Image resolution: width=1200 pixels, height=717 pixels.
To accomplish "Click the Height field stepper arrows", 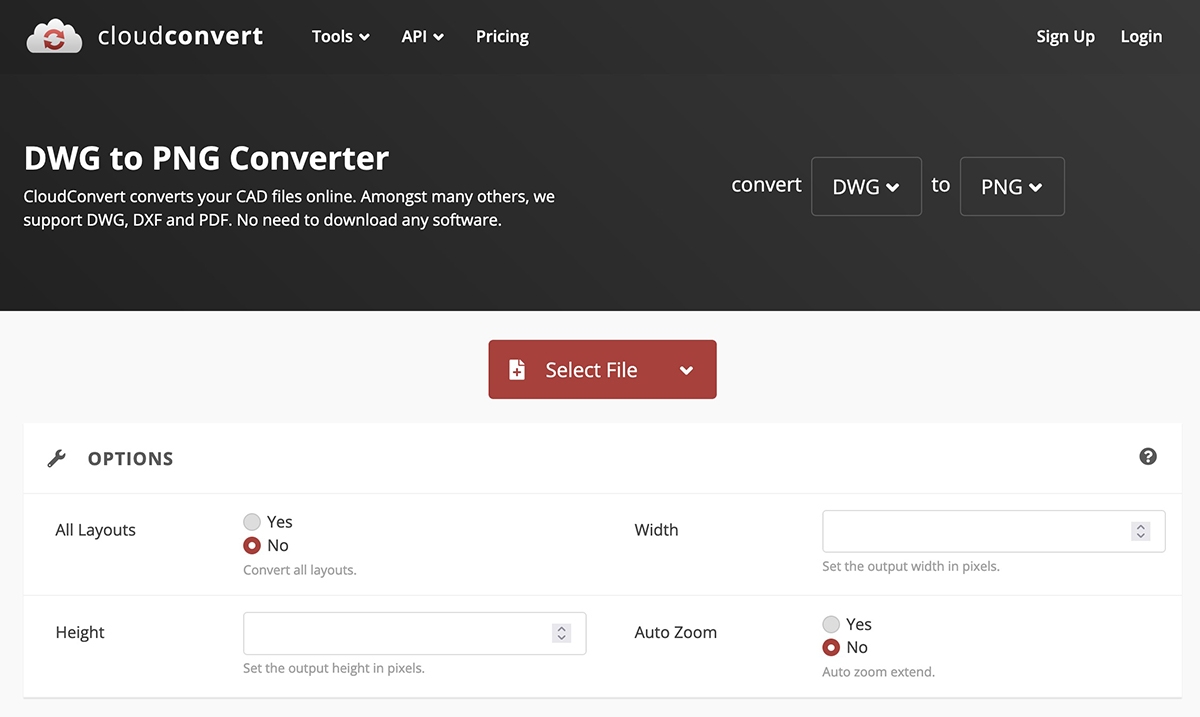I will 561,633.
